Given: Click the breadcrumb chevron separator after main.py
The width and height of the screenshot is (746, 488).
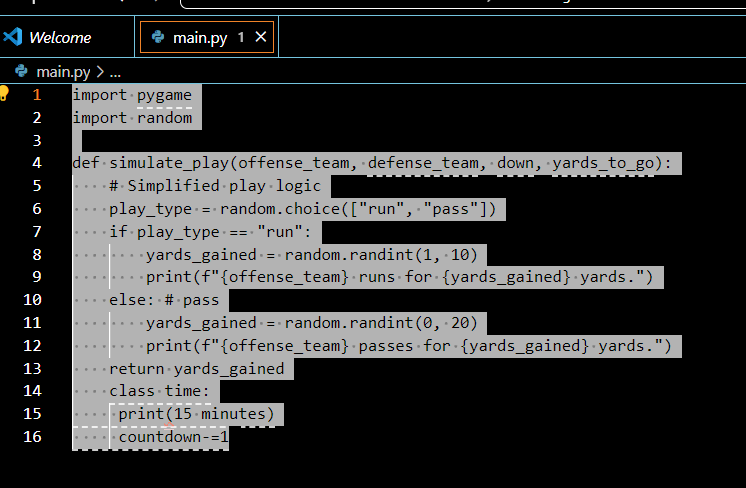Looking at the screenshot, I should pos(100,71).
